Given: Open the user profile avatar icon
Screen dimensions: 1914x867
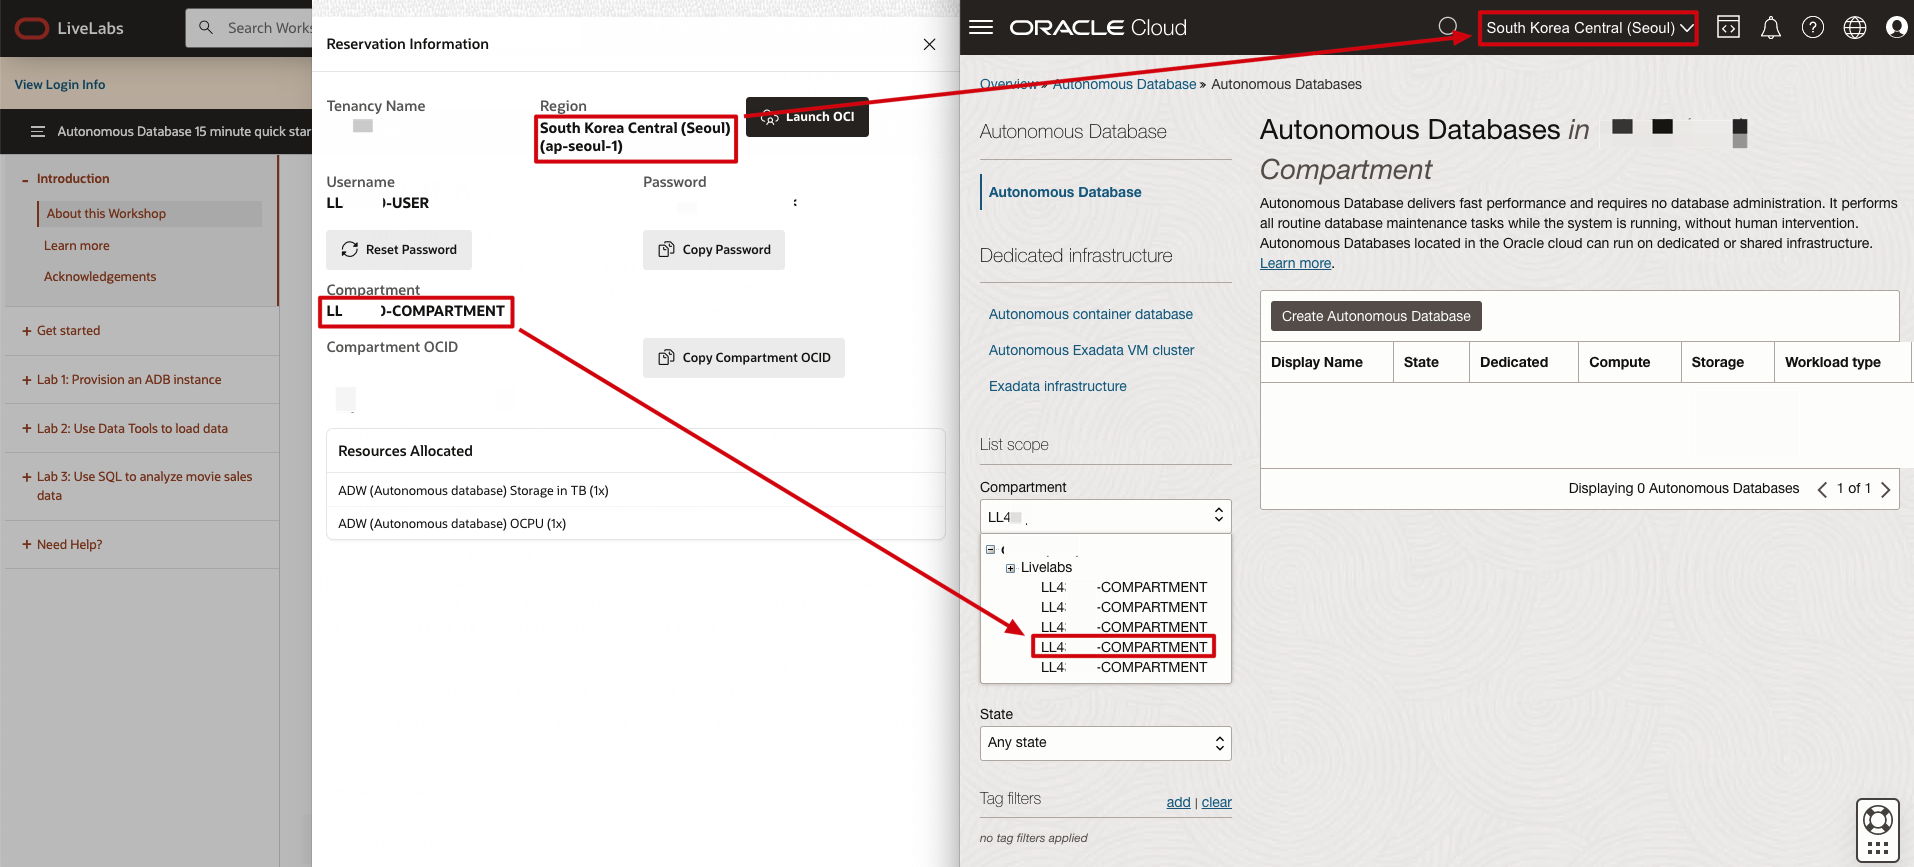Looking at the screenshot, I should pyautogui.click(x=1896, y=27).
